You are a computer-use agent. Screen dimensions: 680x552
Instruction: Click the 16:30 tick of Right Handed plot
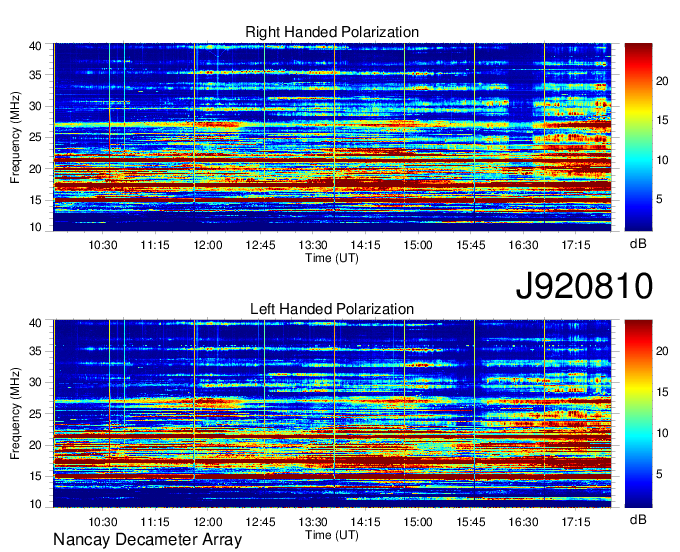point(523,245)
